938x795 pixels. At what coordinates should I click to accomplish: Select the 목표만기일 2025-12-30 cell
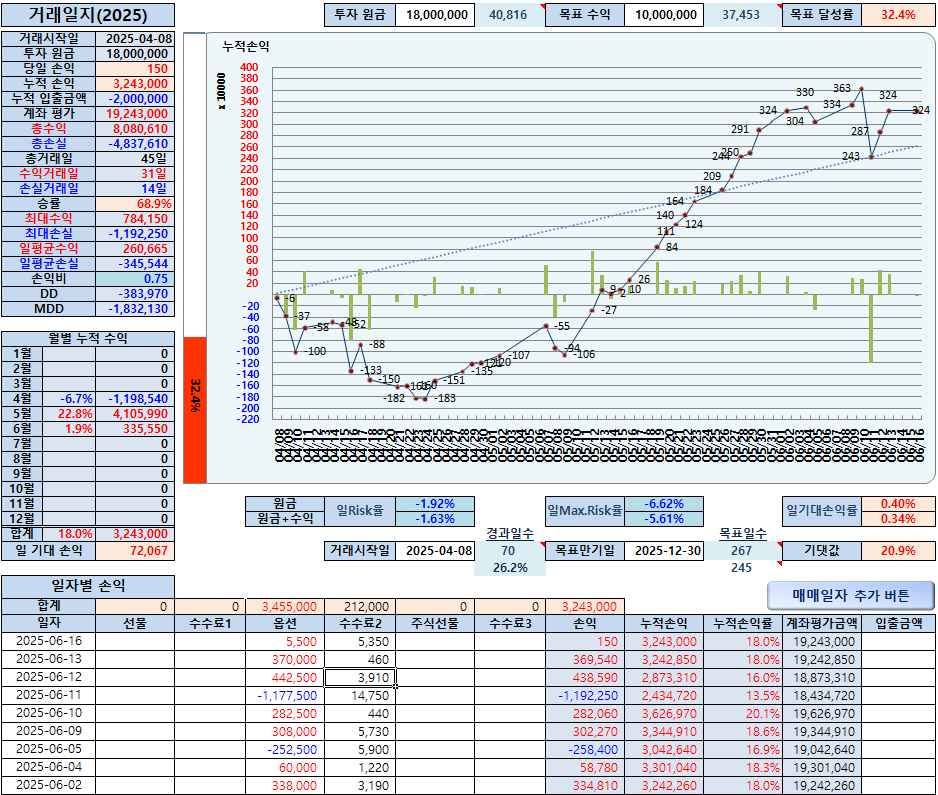(x=664, y=550)
